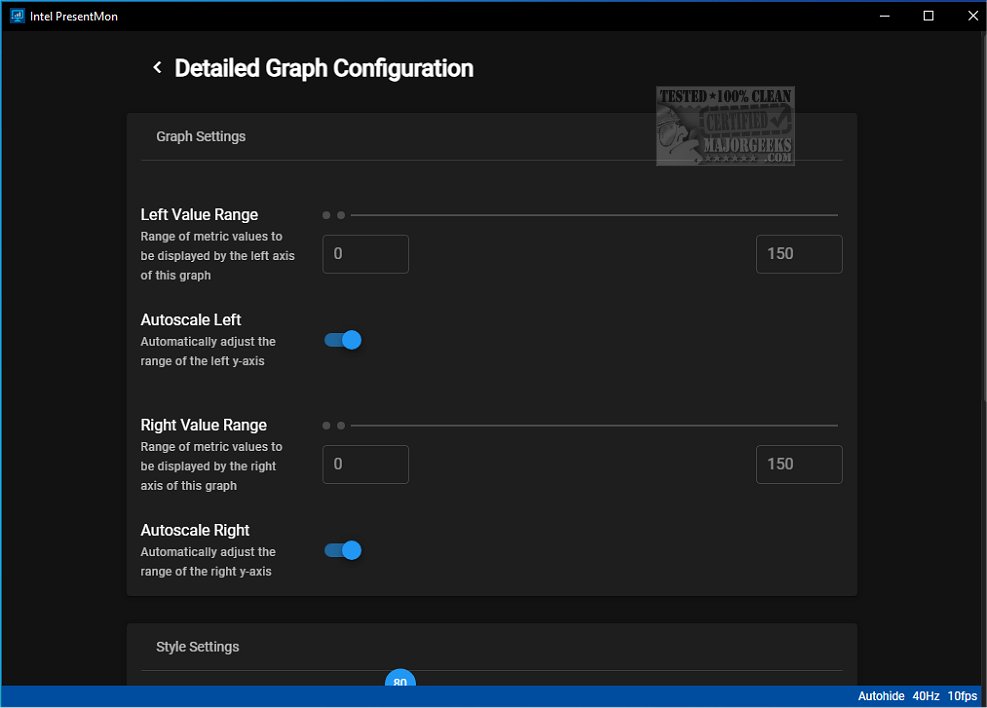Click the Intel PresentMon app icon in title bar
This screenshot has height=708, width=987.
17,16
